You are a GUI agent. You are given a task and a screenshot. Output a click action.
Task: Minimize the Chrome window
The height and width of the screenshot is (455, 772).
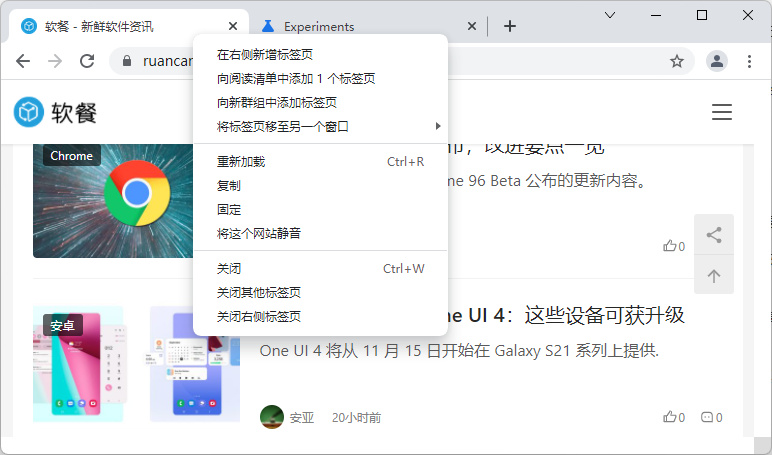pyautogui.click(x=656, y=15)
